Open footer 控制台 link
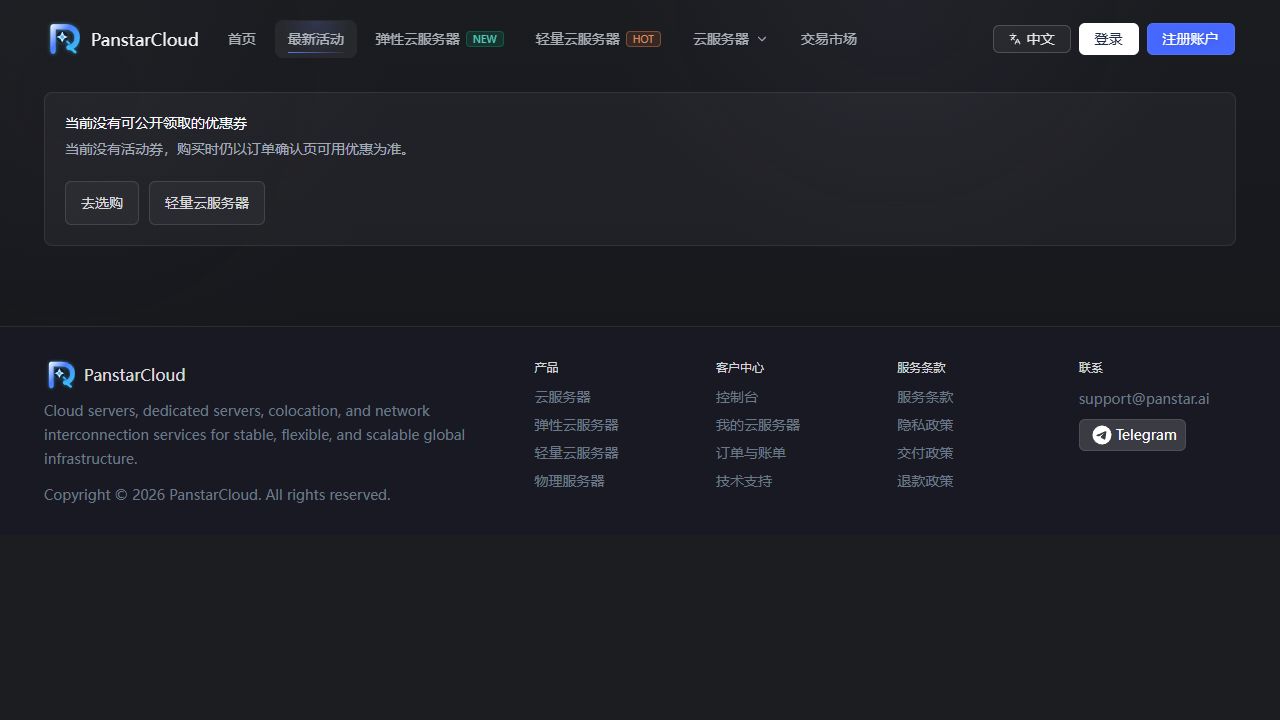Screen dimensions: 1280x720 pyautogui.click(x=737, y=397)
